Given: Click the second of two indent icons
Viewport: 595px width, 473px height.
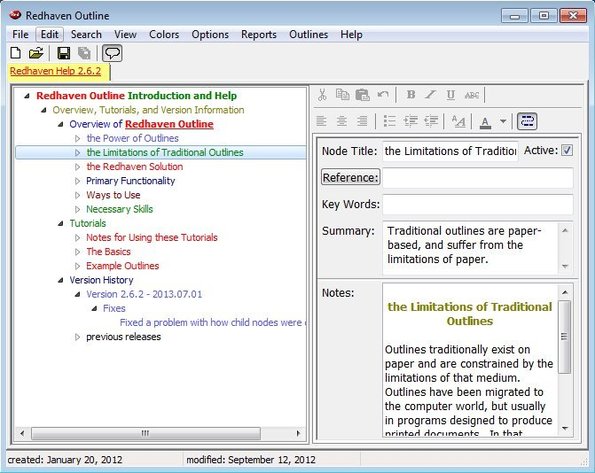Looking at the screenshot, I should pyautogui.click(x=431, y=121).
